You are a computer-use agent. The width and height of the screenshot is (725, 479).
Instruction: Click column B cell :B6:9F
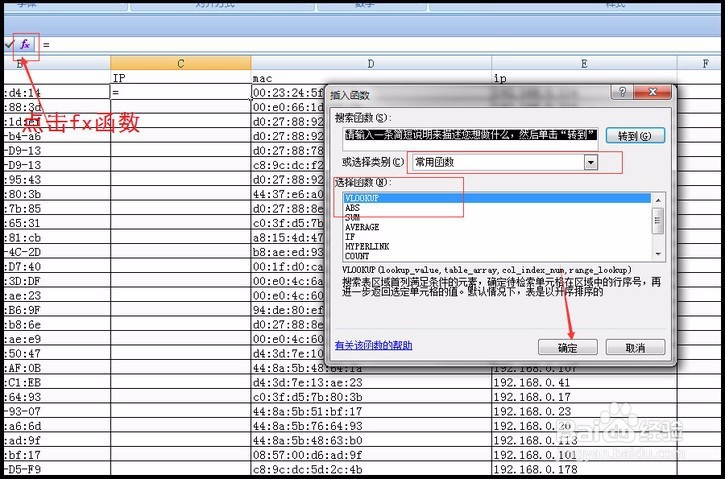(x=57, y=310)
